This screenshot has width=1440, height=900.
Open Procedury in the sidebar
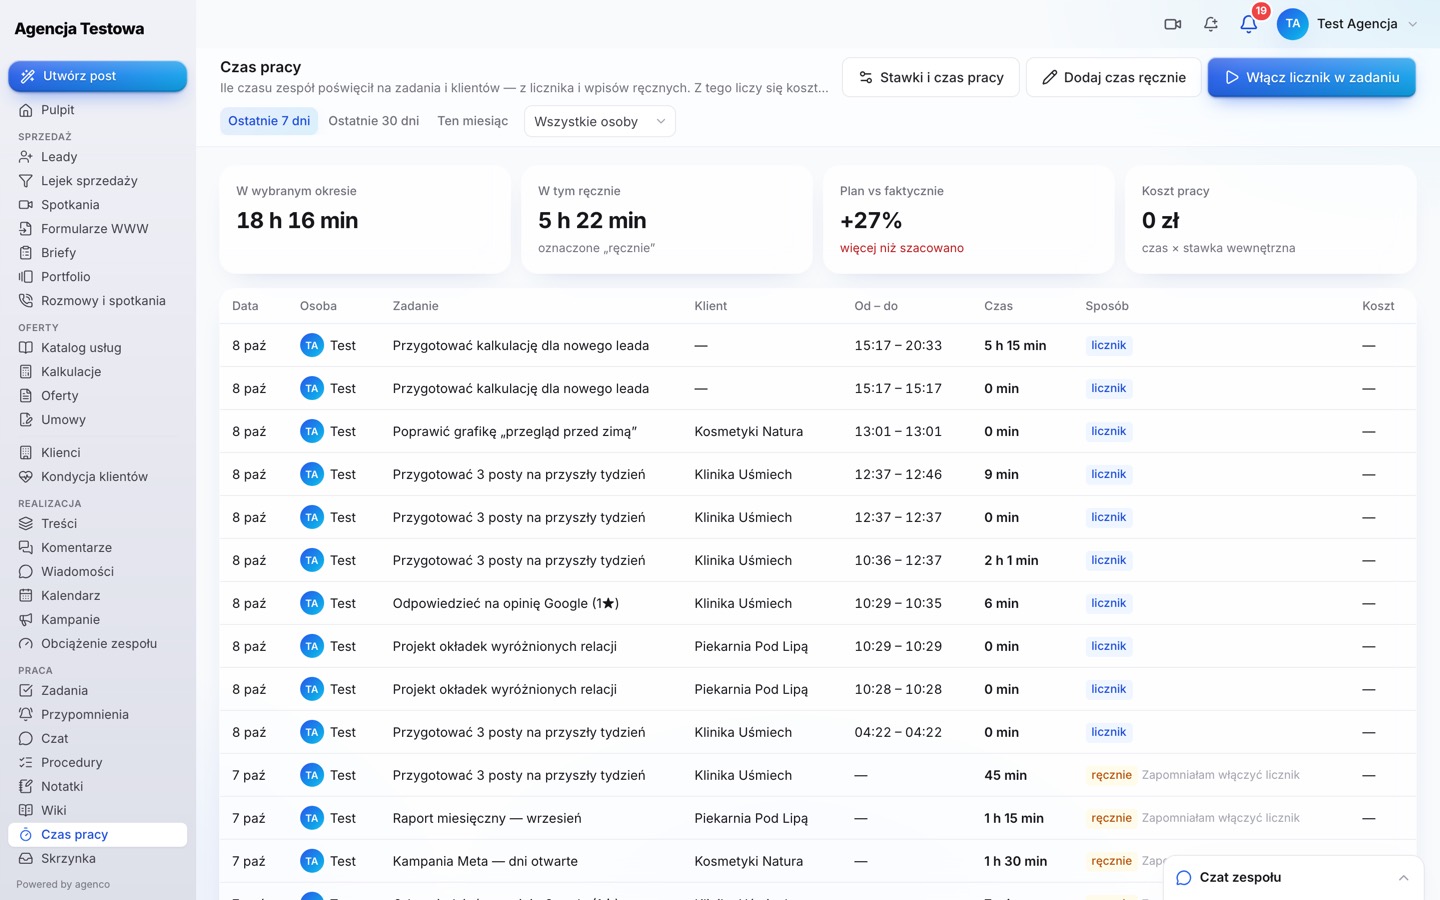pos(98,763)
